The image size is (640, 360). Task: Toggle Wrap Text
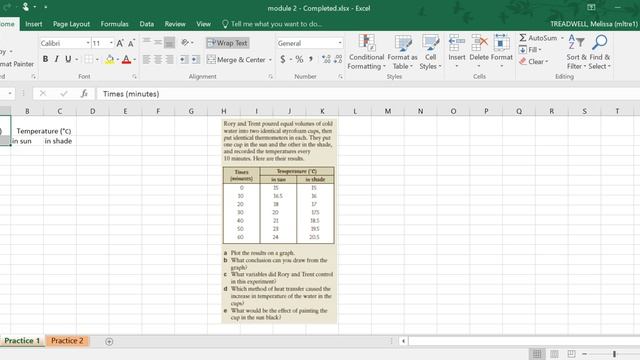227,43
